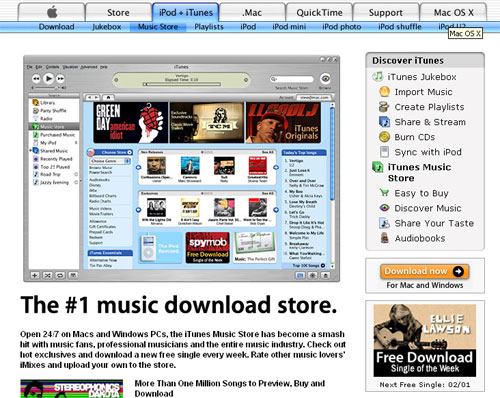Click the iTunes Jukebox music note icon

click(x=378, y=76)
